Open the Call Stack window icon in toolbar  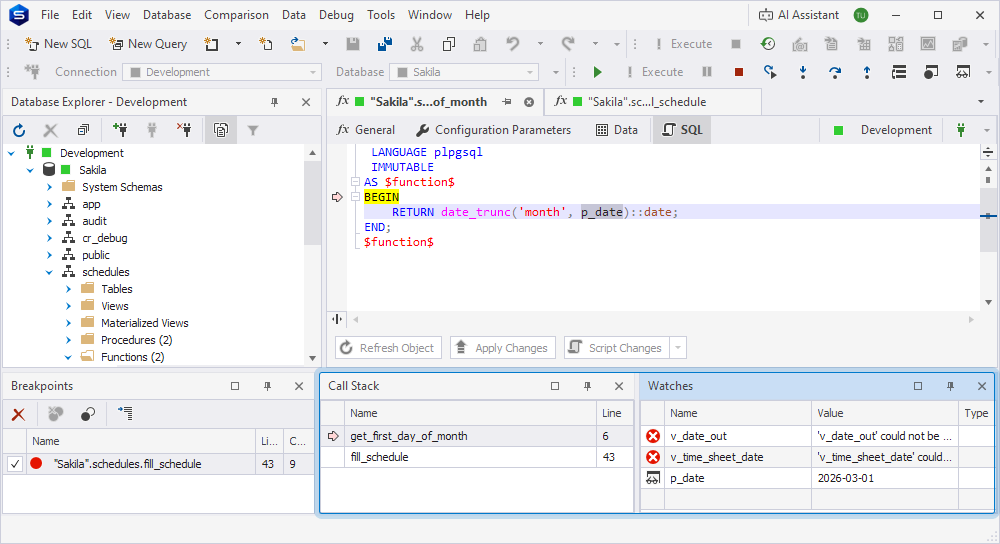tap(899, 72)
